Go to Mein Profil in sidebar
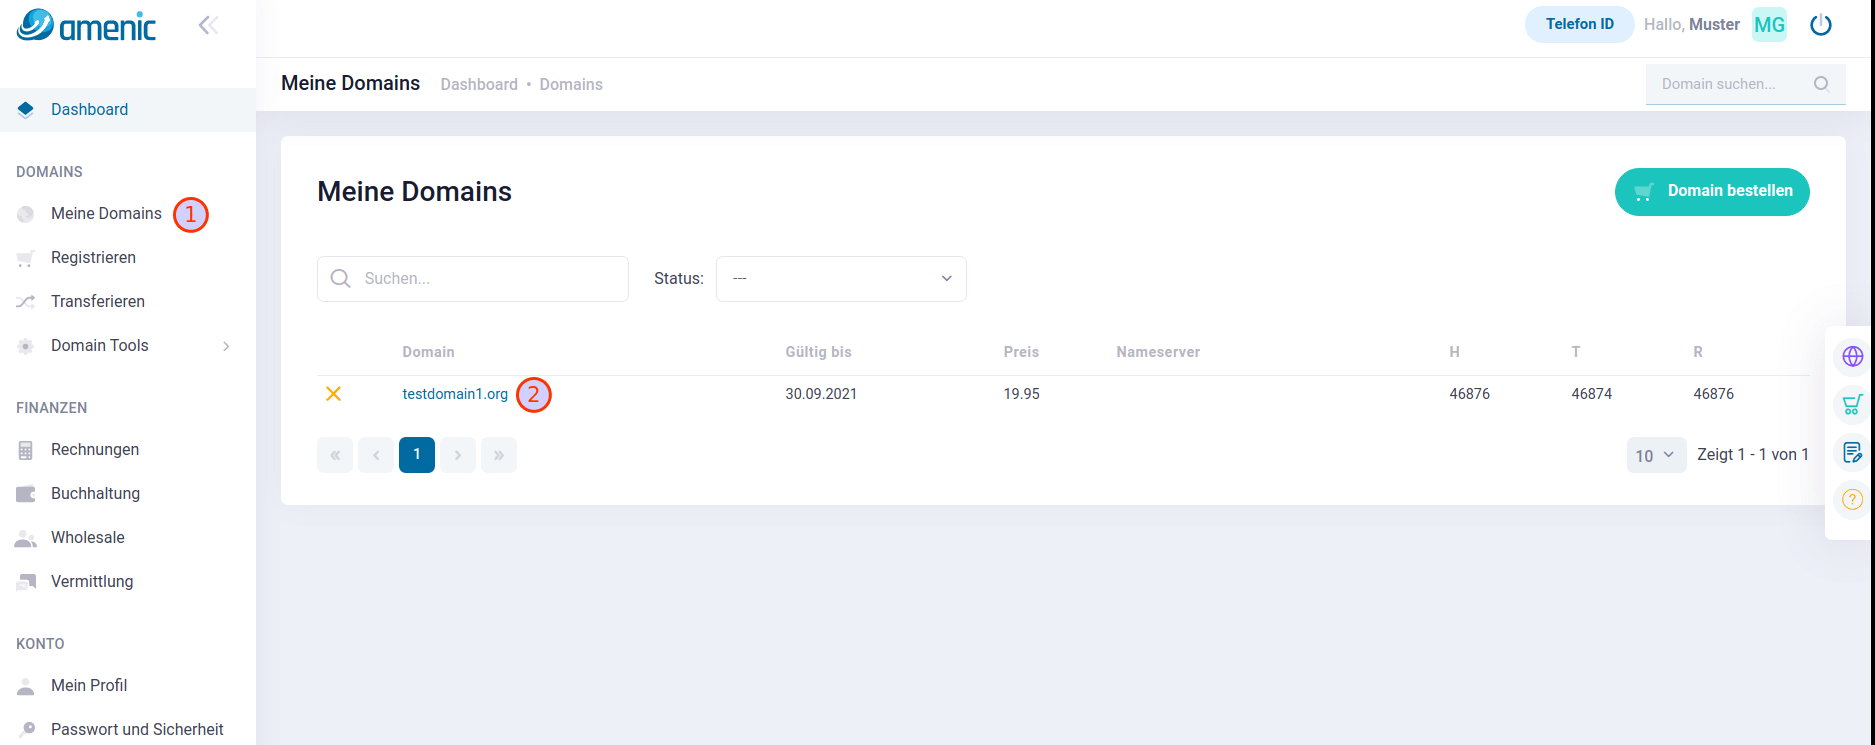1875x745 pixels. coord(89,686)
